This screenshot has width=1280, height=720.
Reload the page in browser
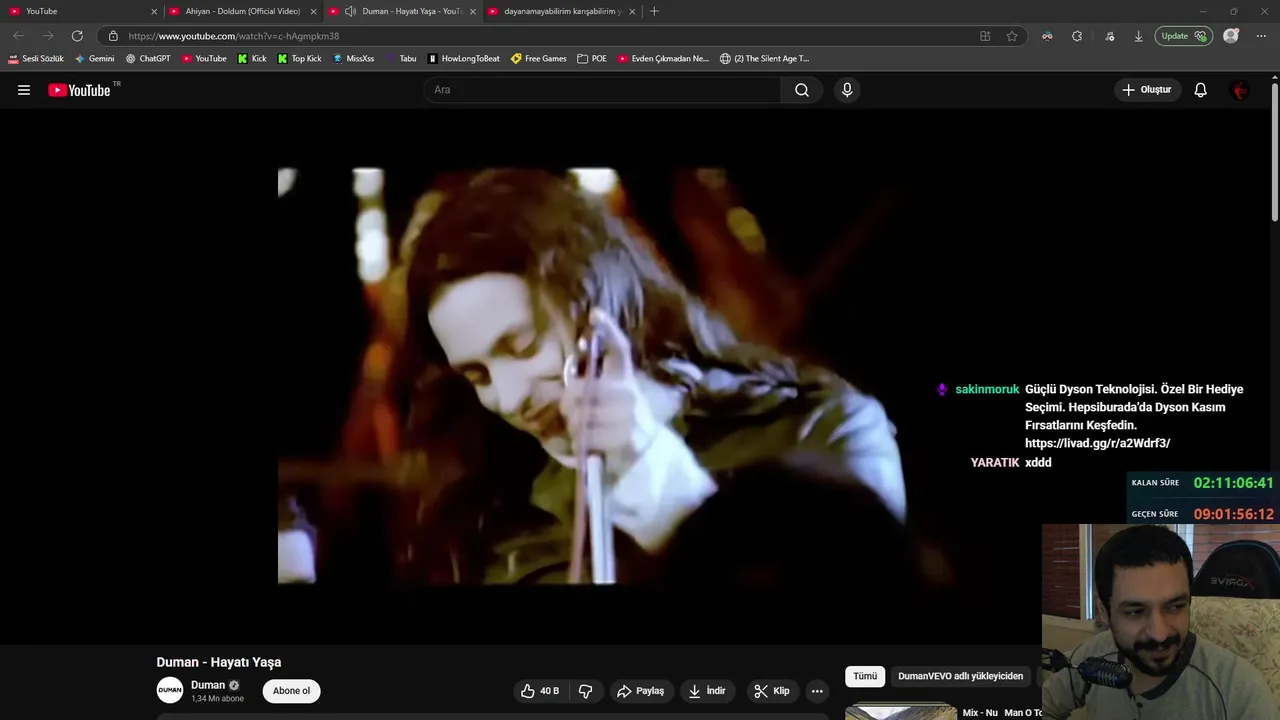click(77, 36)
